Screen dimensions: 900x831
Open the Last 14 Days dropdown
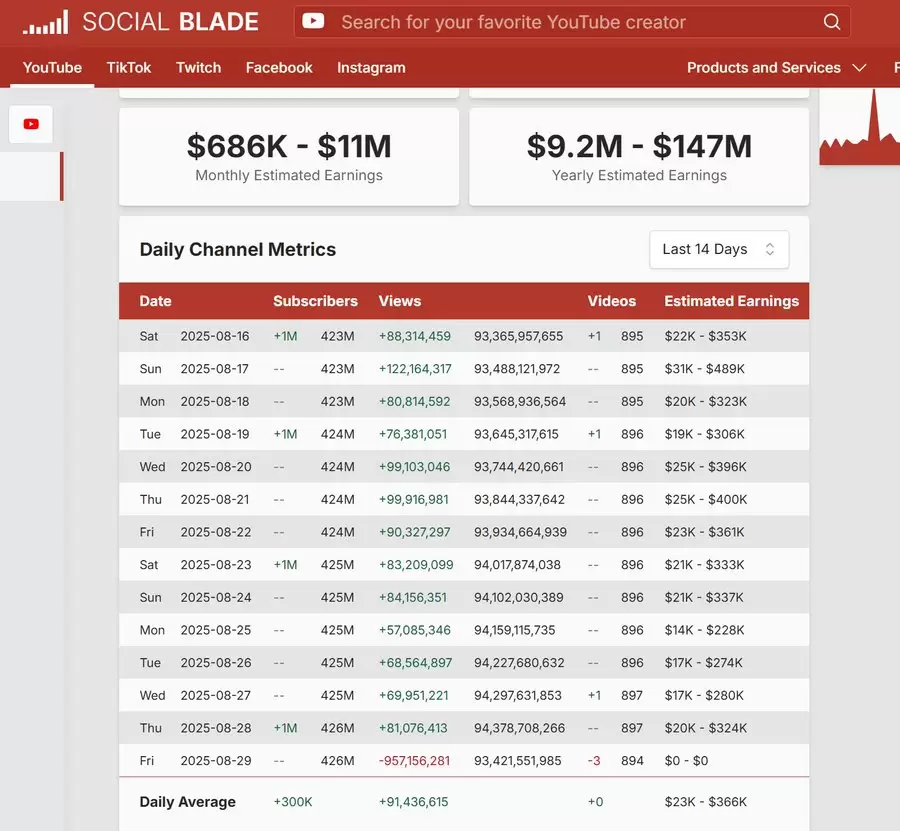pyautogui.click(x=719, y=249)
